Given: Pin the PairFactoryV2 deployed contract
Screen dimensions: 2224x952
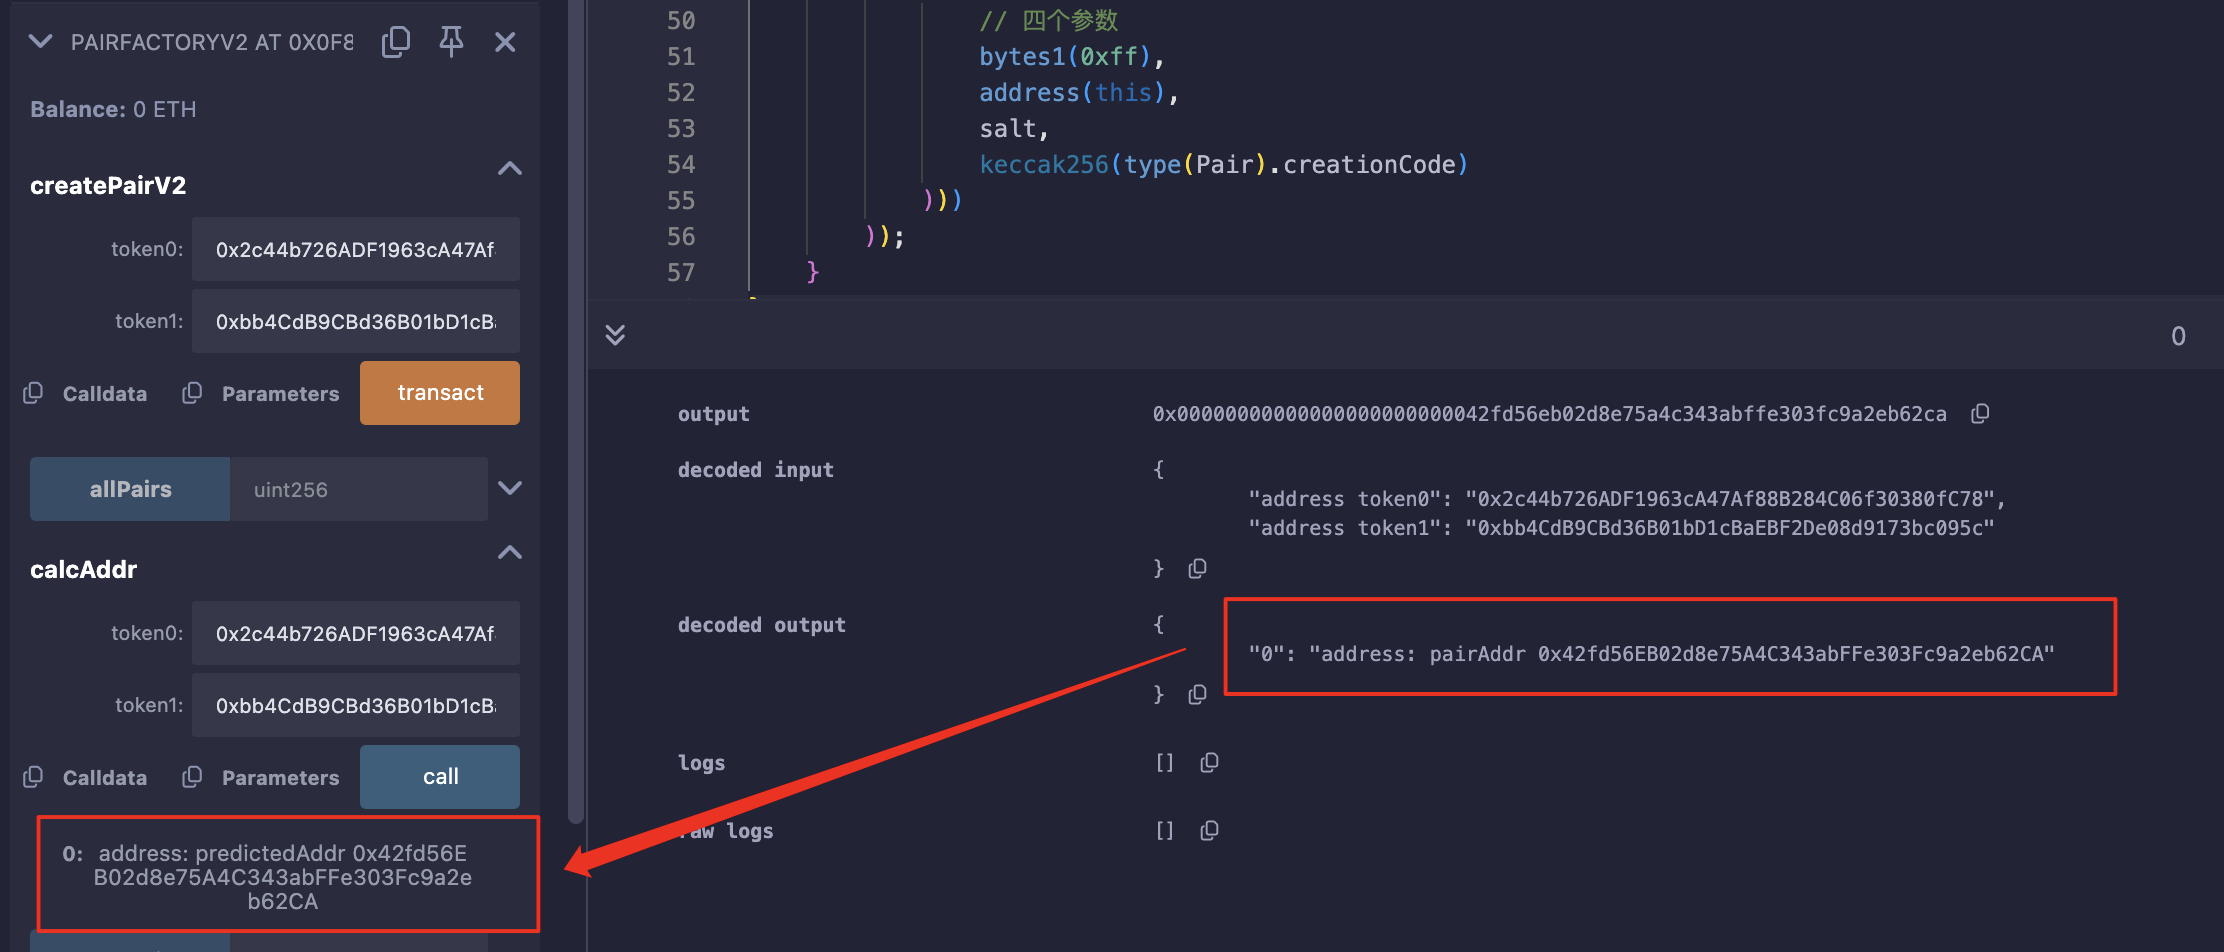Looking at the screenshot, I should click(451, 42).
